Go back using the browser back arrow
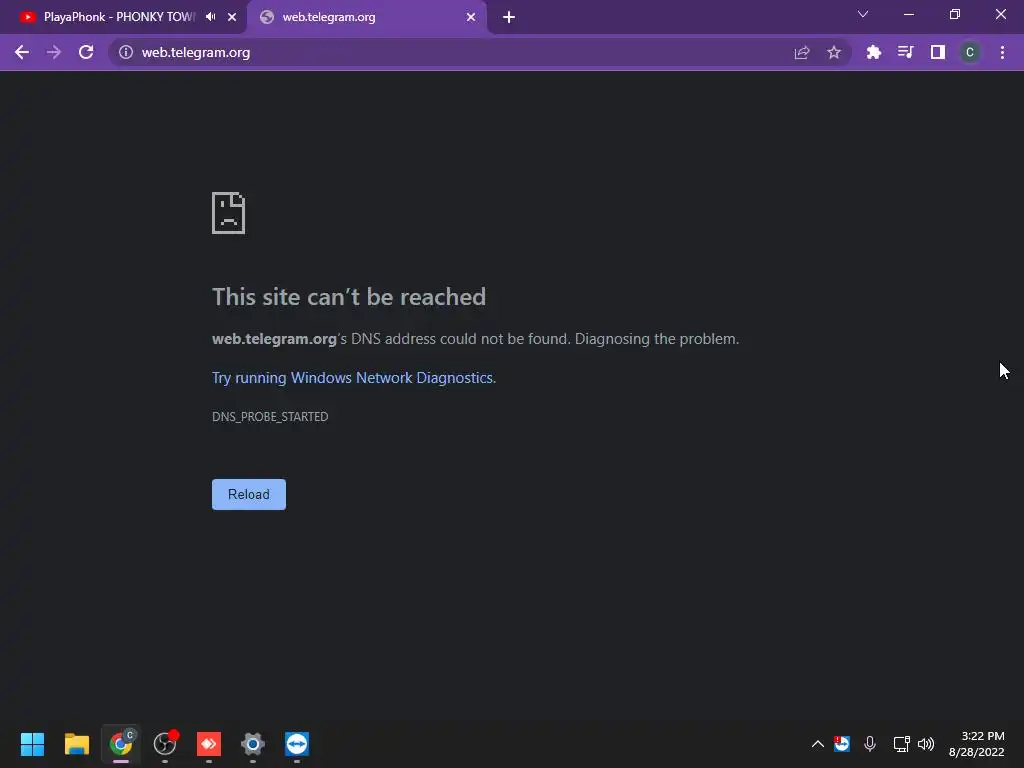1024x768 pixels. 22,52
